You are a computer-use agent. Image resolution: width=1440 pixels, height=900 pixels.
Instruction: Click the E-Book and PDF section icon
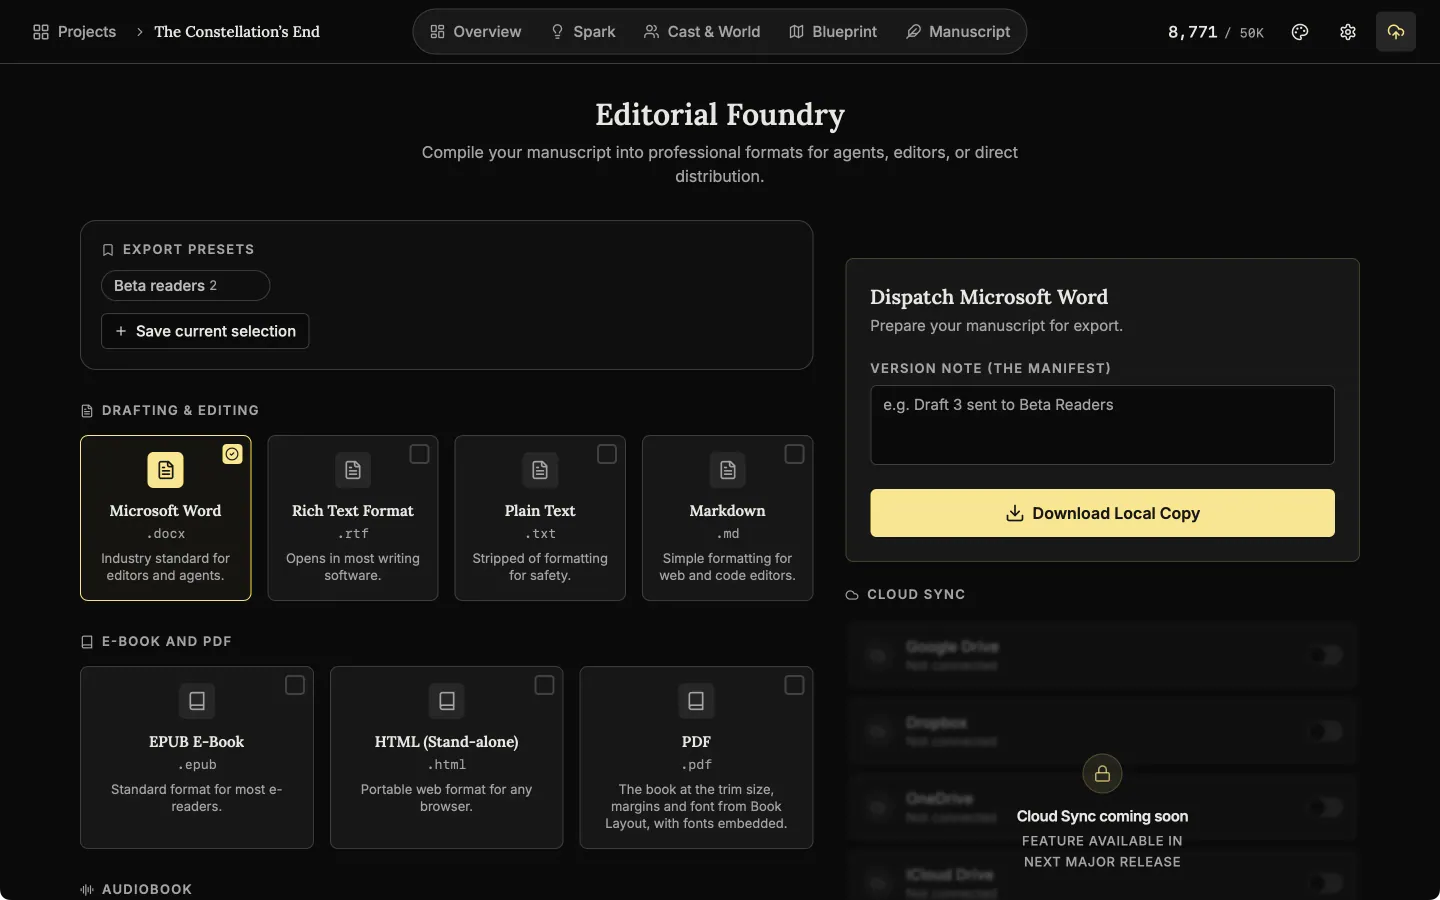(x=87, y=642)
